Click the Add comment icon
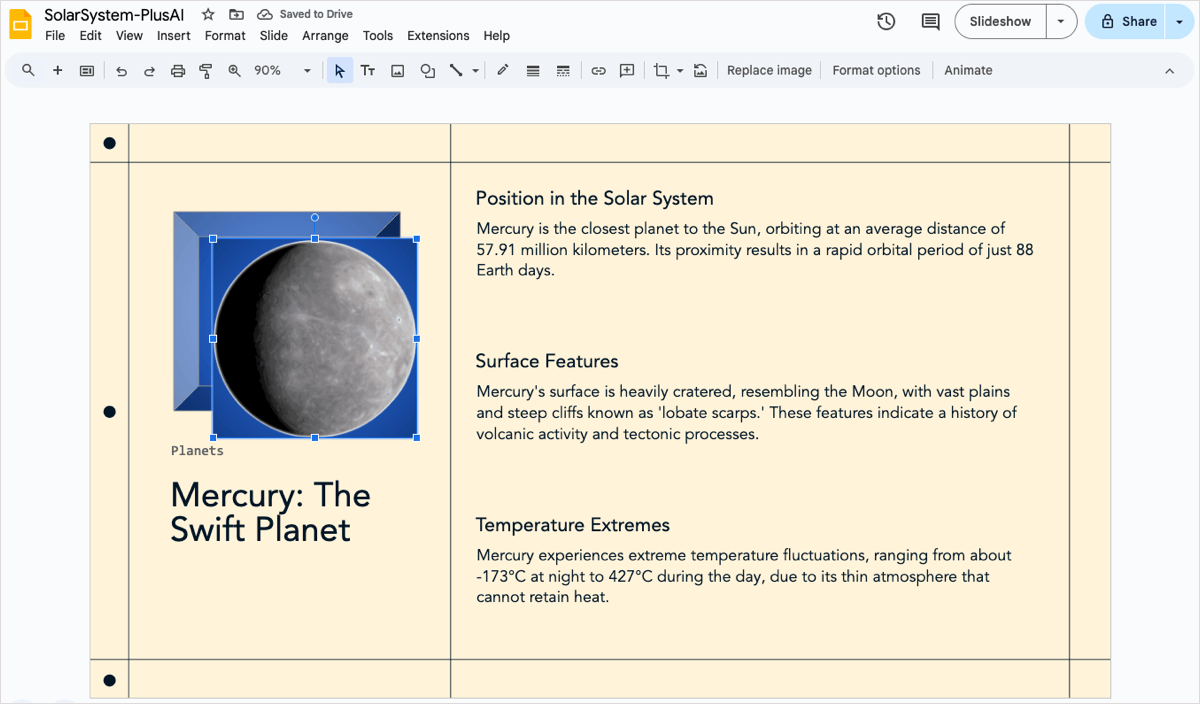 627,70
